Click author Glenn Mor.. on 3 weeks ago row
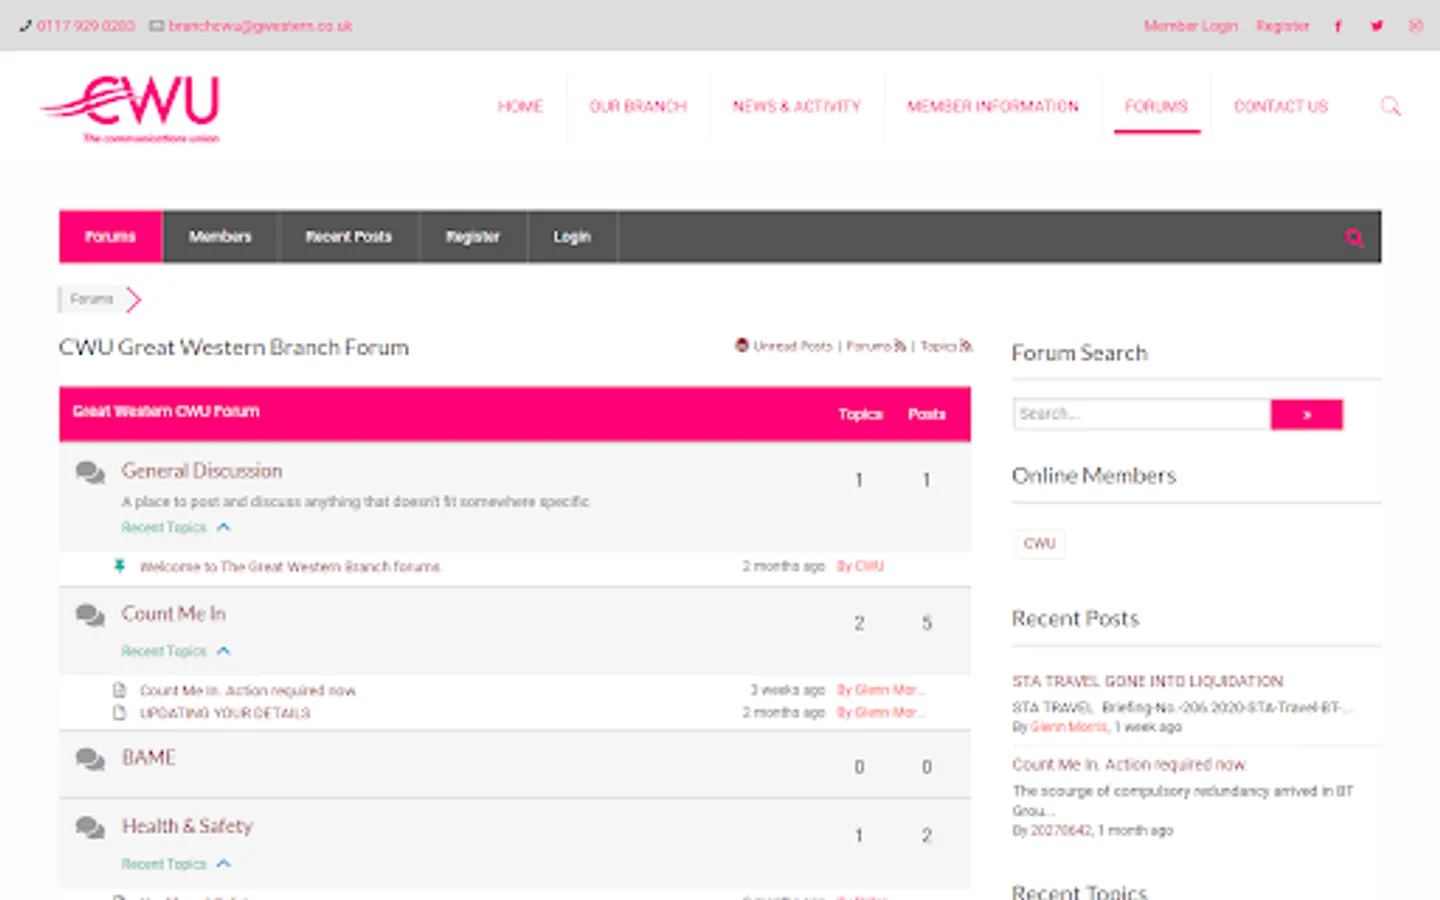The image size is (1440, 900). click(881, 690)
